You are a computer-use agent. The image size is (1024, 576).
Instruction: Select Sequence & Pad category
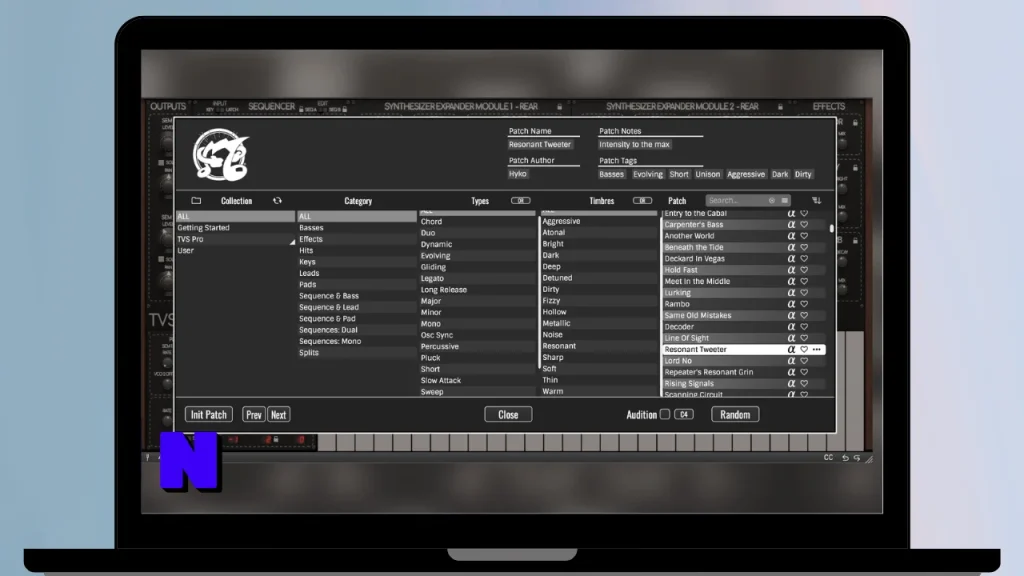coord(357,319)
